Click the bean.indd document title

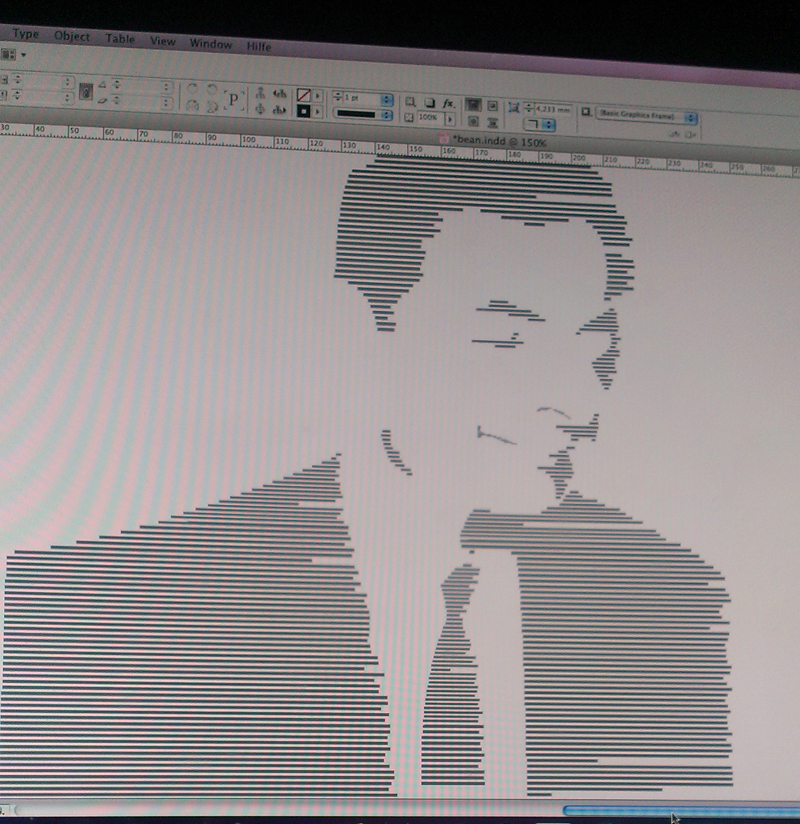pos(500,141)
